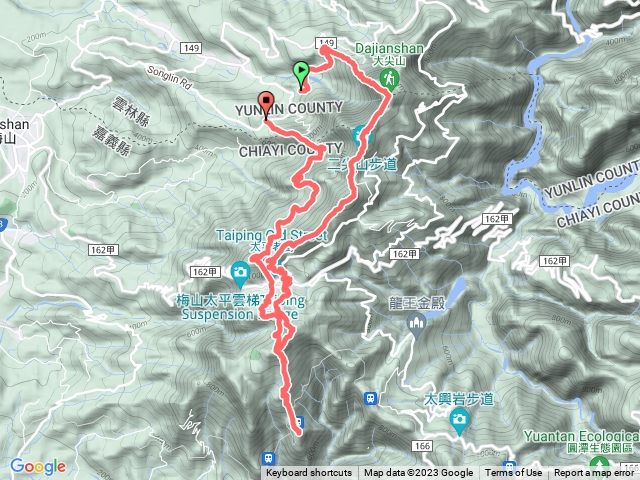Open the Google logo link
The height and width of the screenshot is (480, 640).
point(38,467)
